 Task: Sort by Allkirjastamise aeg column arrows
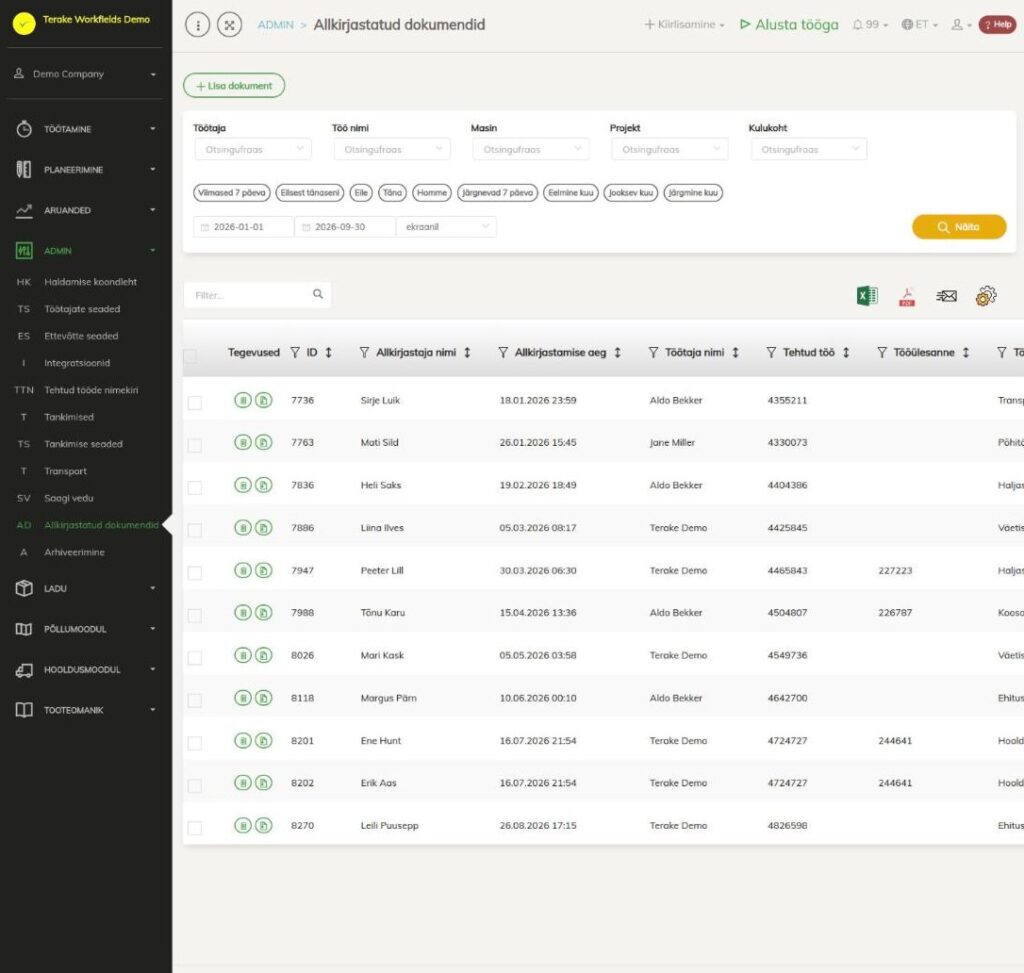tap(617, 353)
